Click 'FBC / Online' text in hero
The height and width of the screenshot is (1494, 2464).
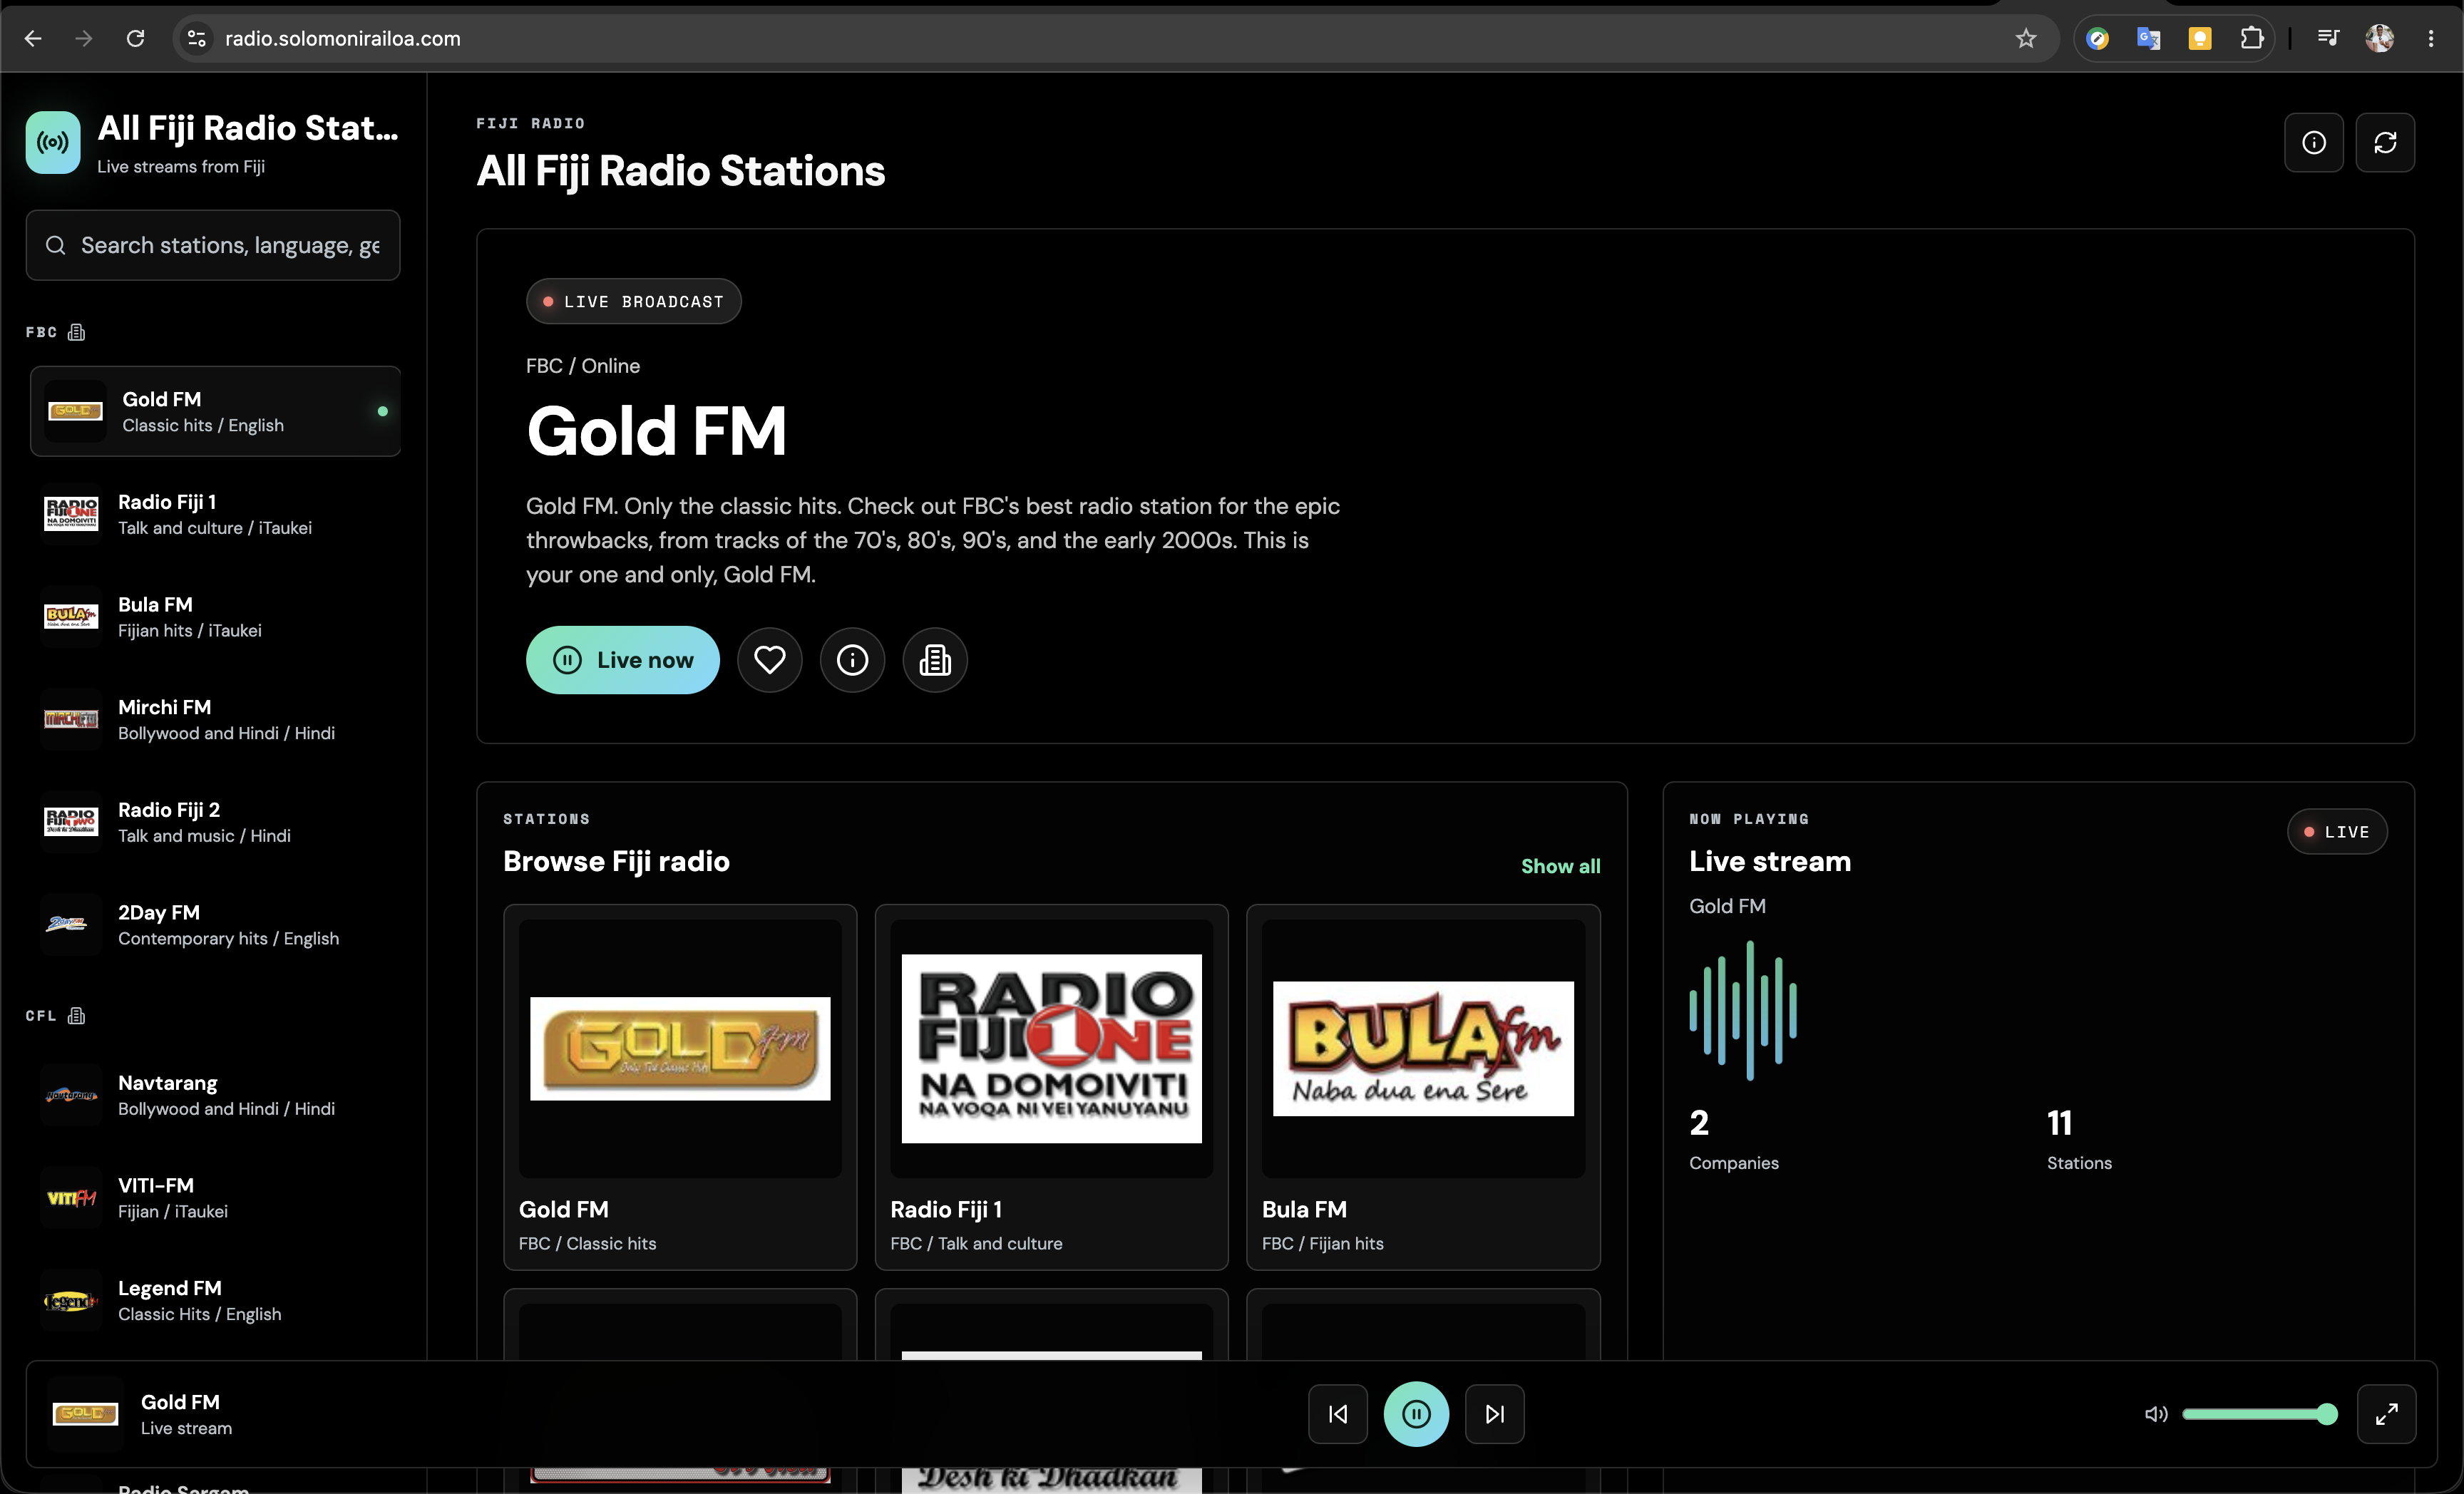(583, 366)
